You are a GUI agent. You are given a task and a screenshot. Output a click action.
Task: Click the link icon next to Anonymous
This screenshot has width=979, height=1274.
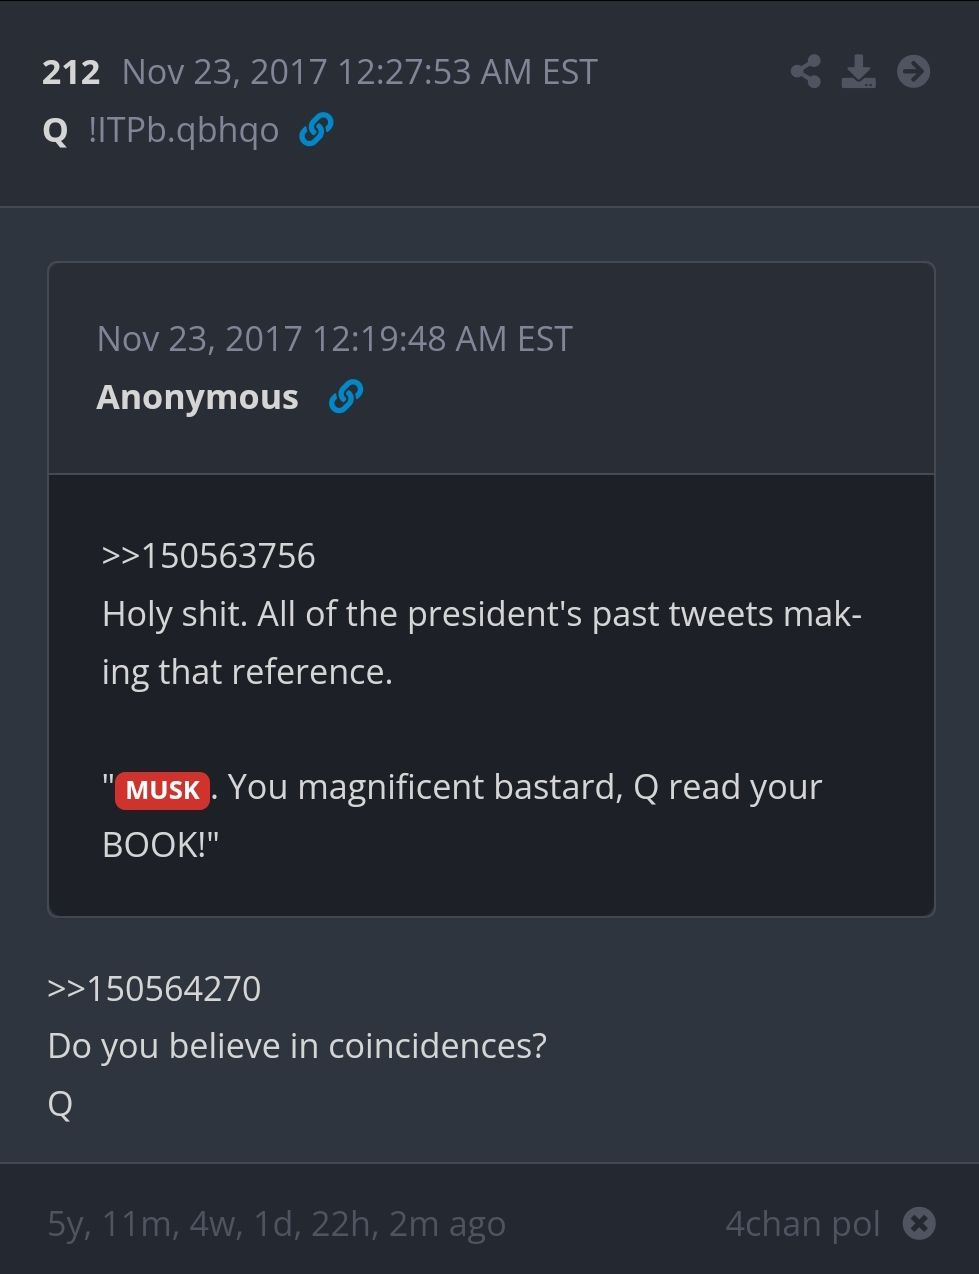(345, 397)
